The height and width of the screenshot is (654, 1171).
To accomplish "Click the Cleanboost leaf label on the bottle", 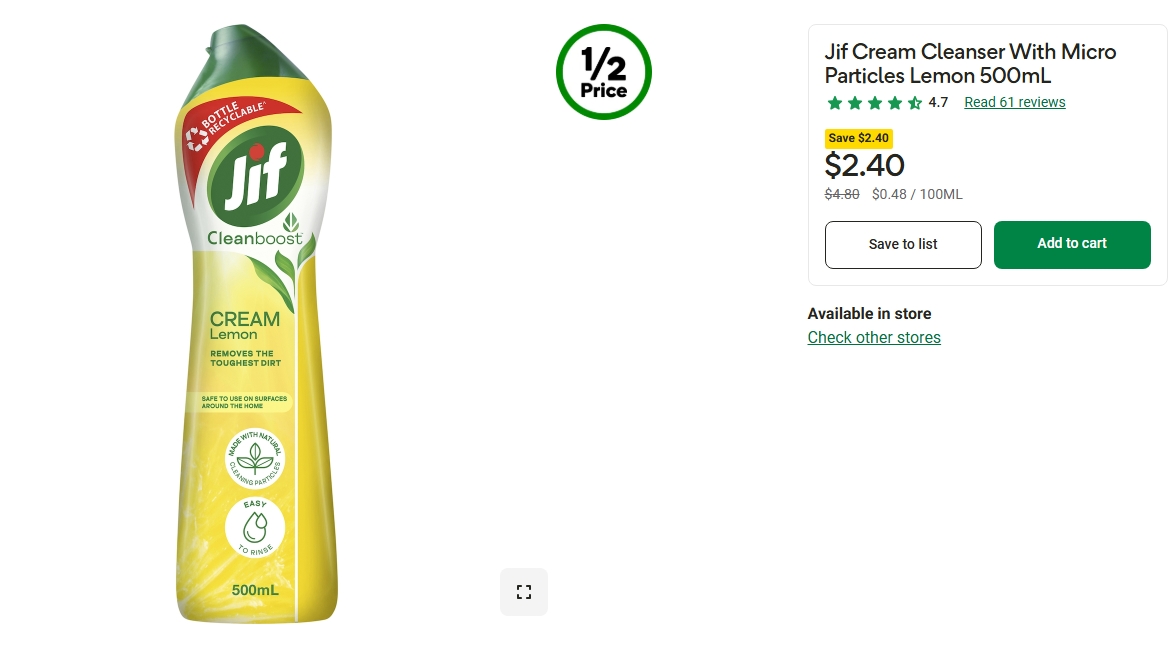I will tap(255, 237).
